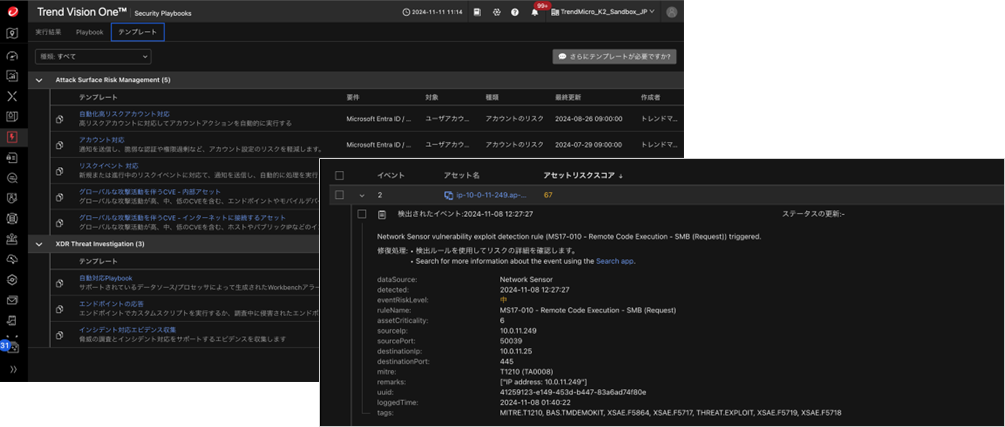Click さらにテンプレートが必要ですか? button
Screen dimensions: 1005x427
point(615,56)
